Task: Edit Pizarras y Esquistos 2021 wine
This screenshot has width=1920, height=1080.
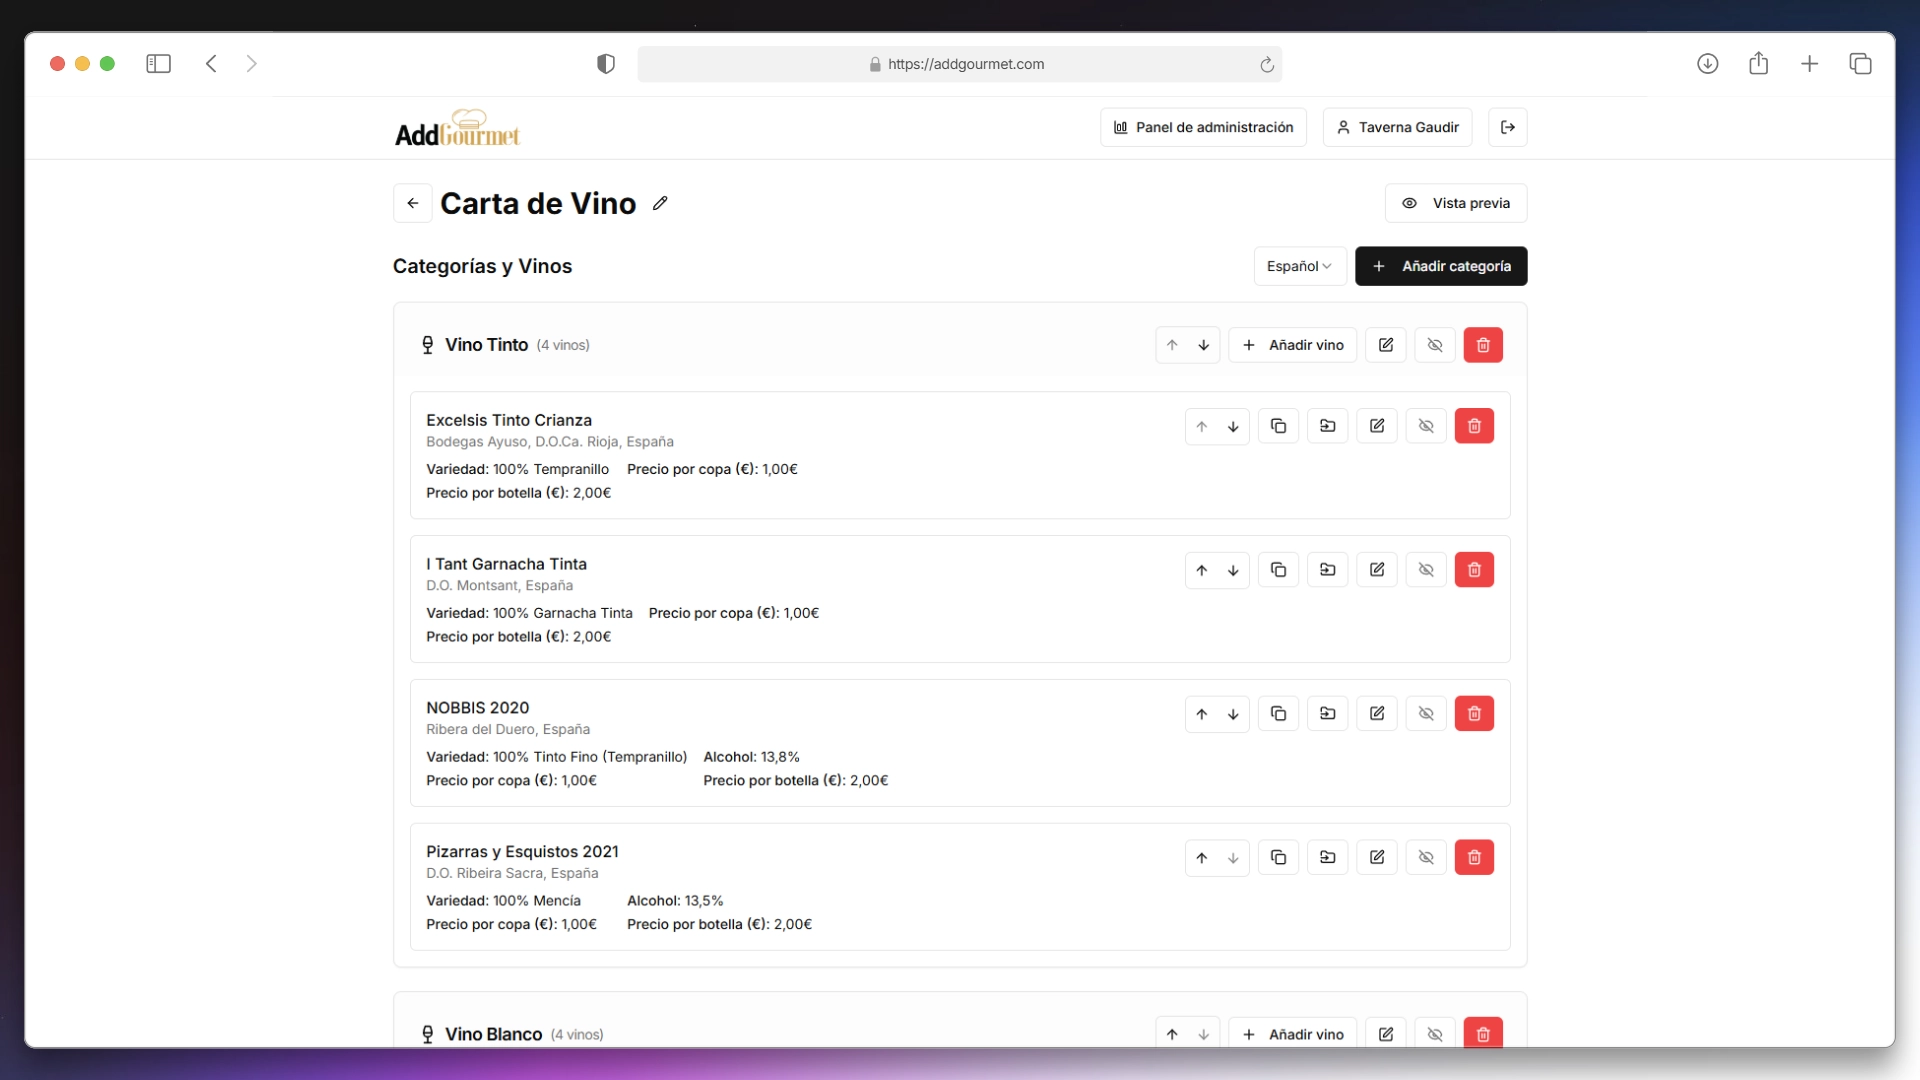Action: [x=1377, y=858]
